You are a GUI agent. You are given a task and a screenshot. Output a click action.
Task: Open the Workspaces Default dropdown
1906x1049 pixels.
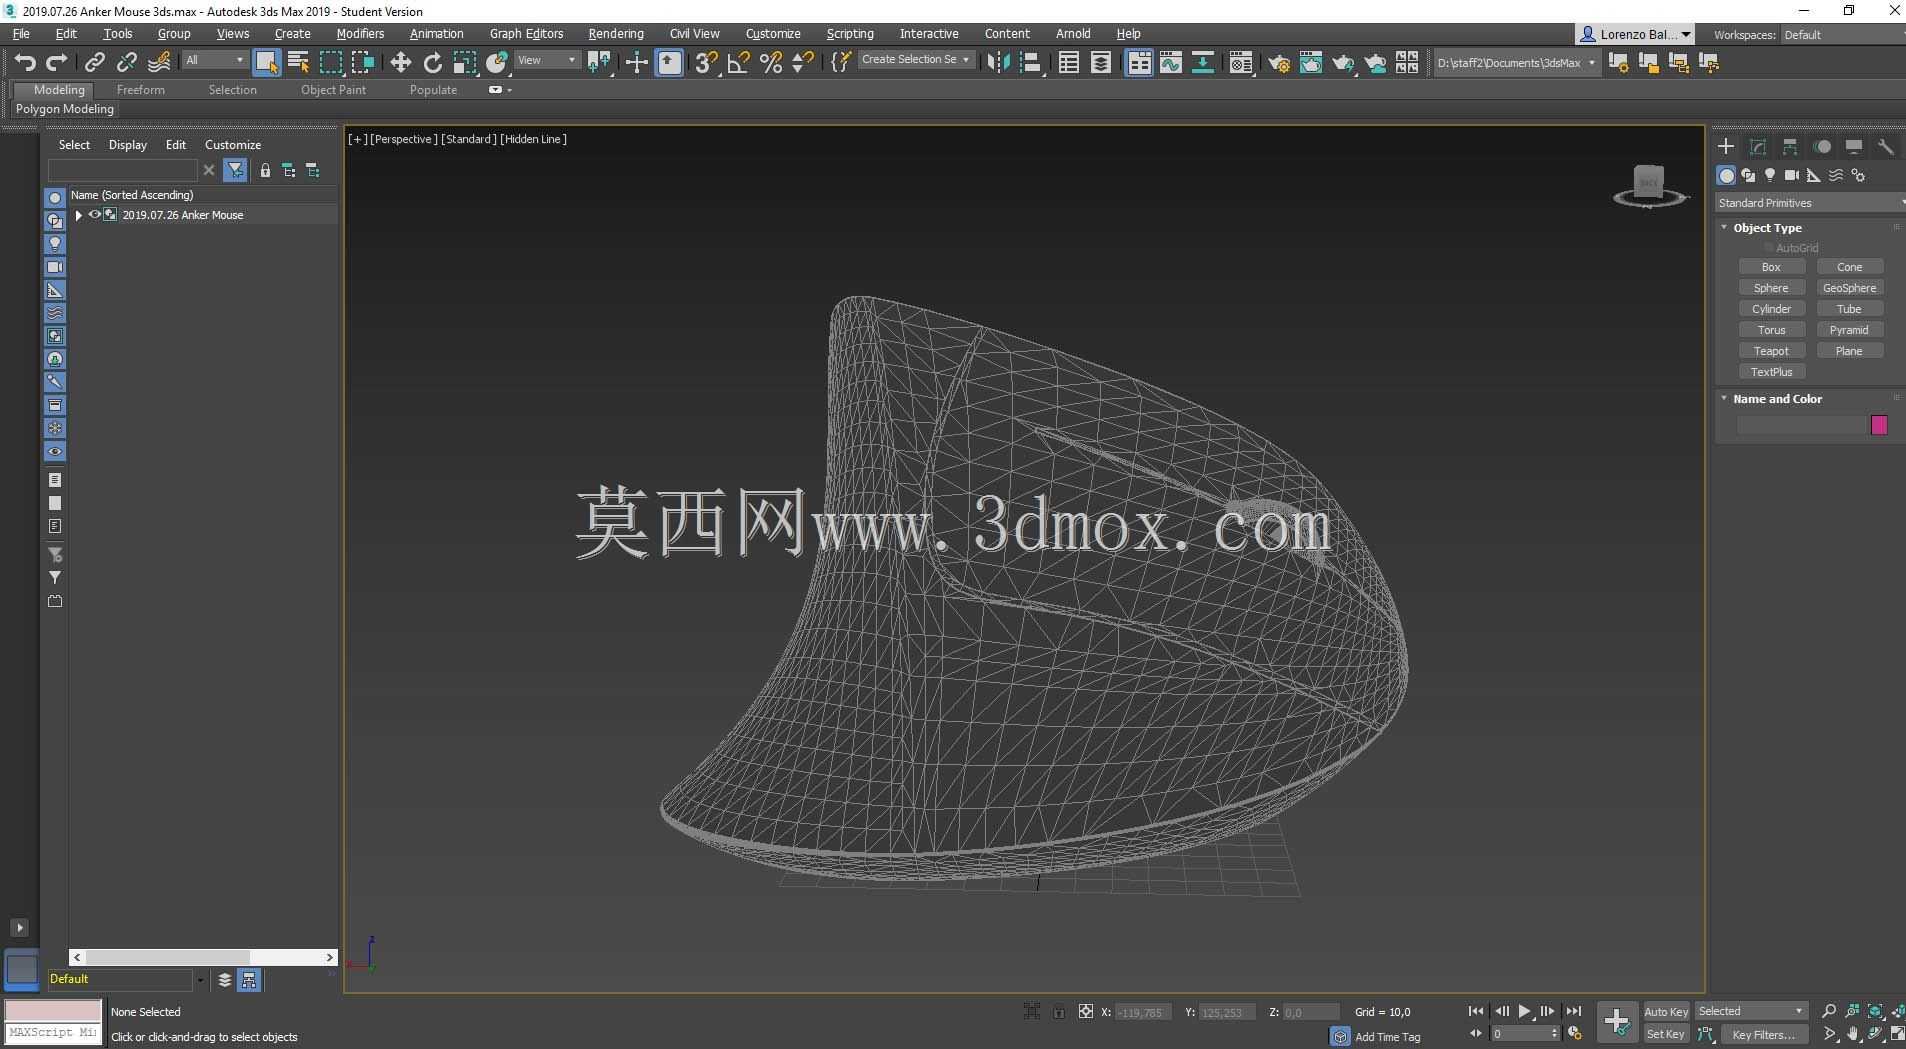tap(1842, 35)
